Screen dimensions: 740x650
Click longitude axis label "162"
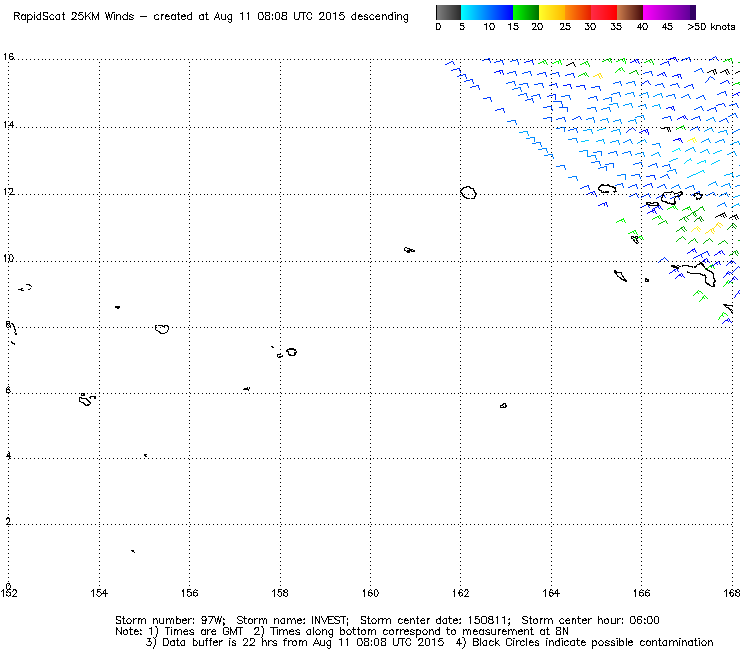[x=461, y=593]
